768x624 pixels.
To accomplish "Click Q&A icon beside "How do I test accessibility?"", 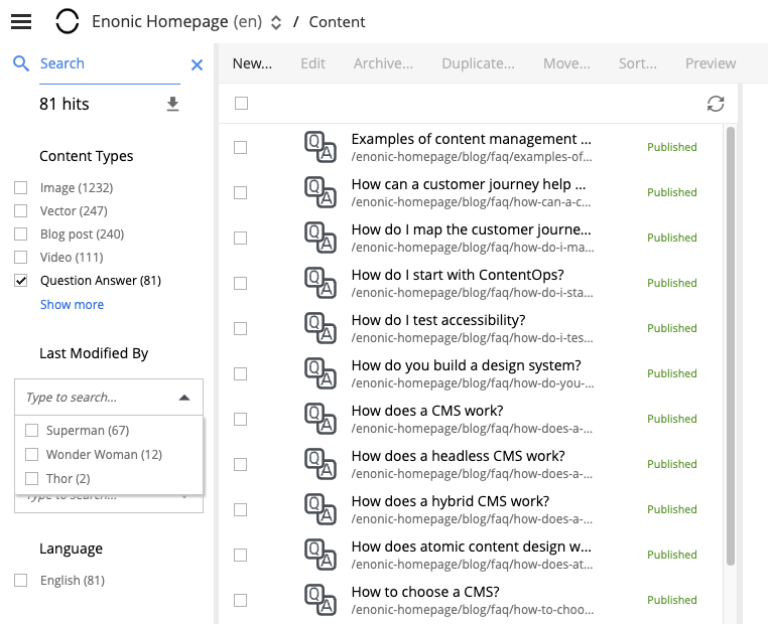I will (x=319, y=328).
